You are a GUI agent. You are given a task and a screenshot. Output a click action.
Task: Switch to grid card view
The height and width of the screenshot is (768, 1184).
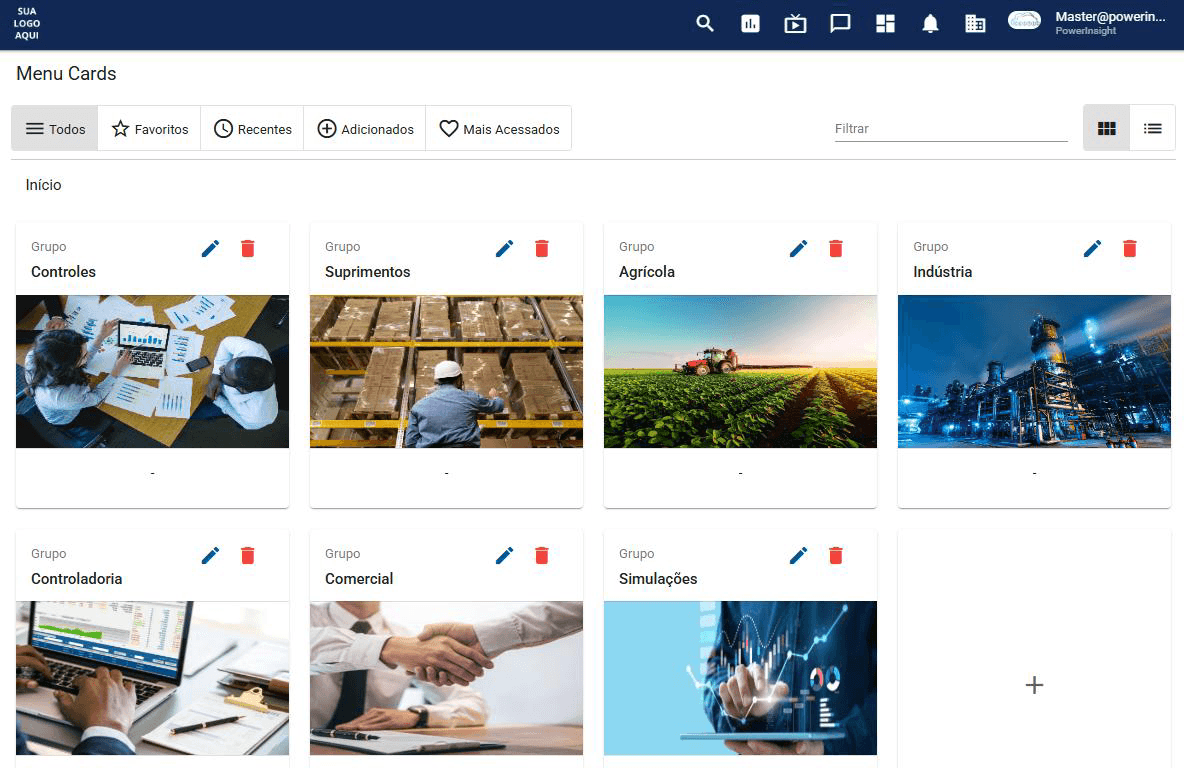pos(1106,128)
